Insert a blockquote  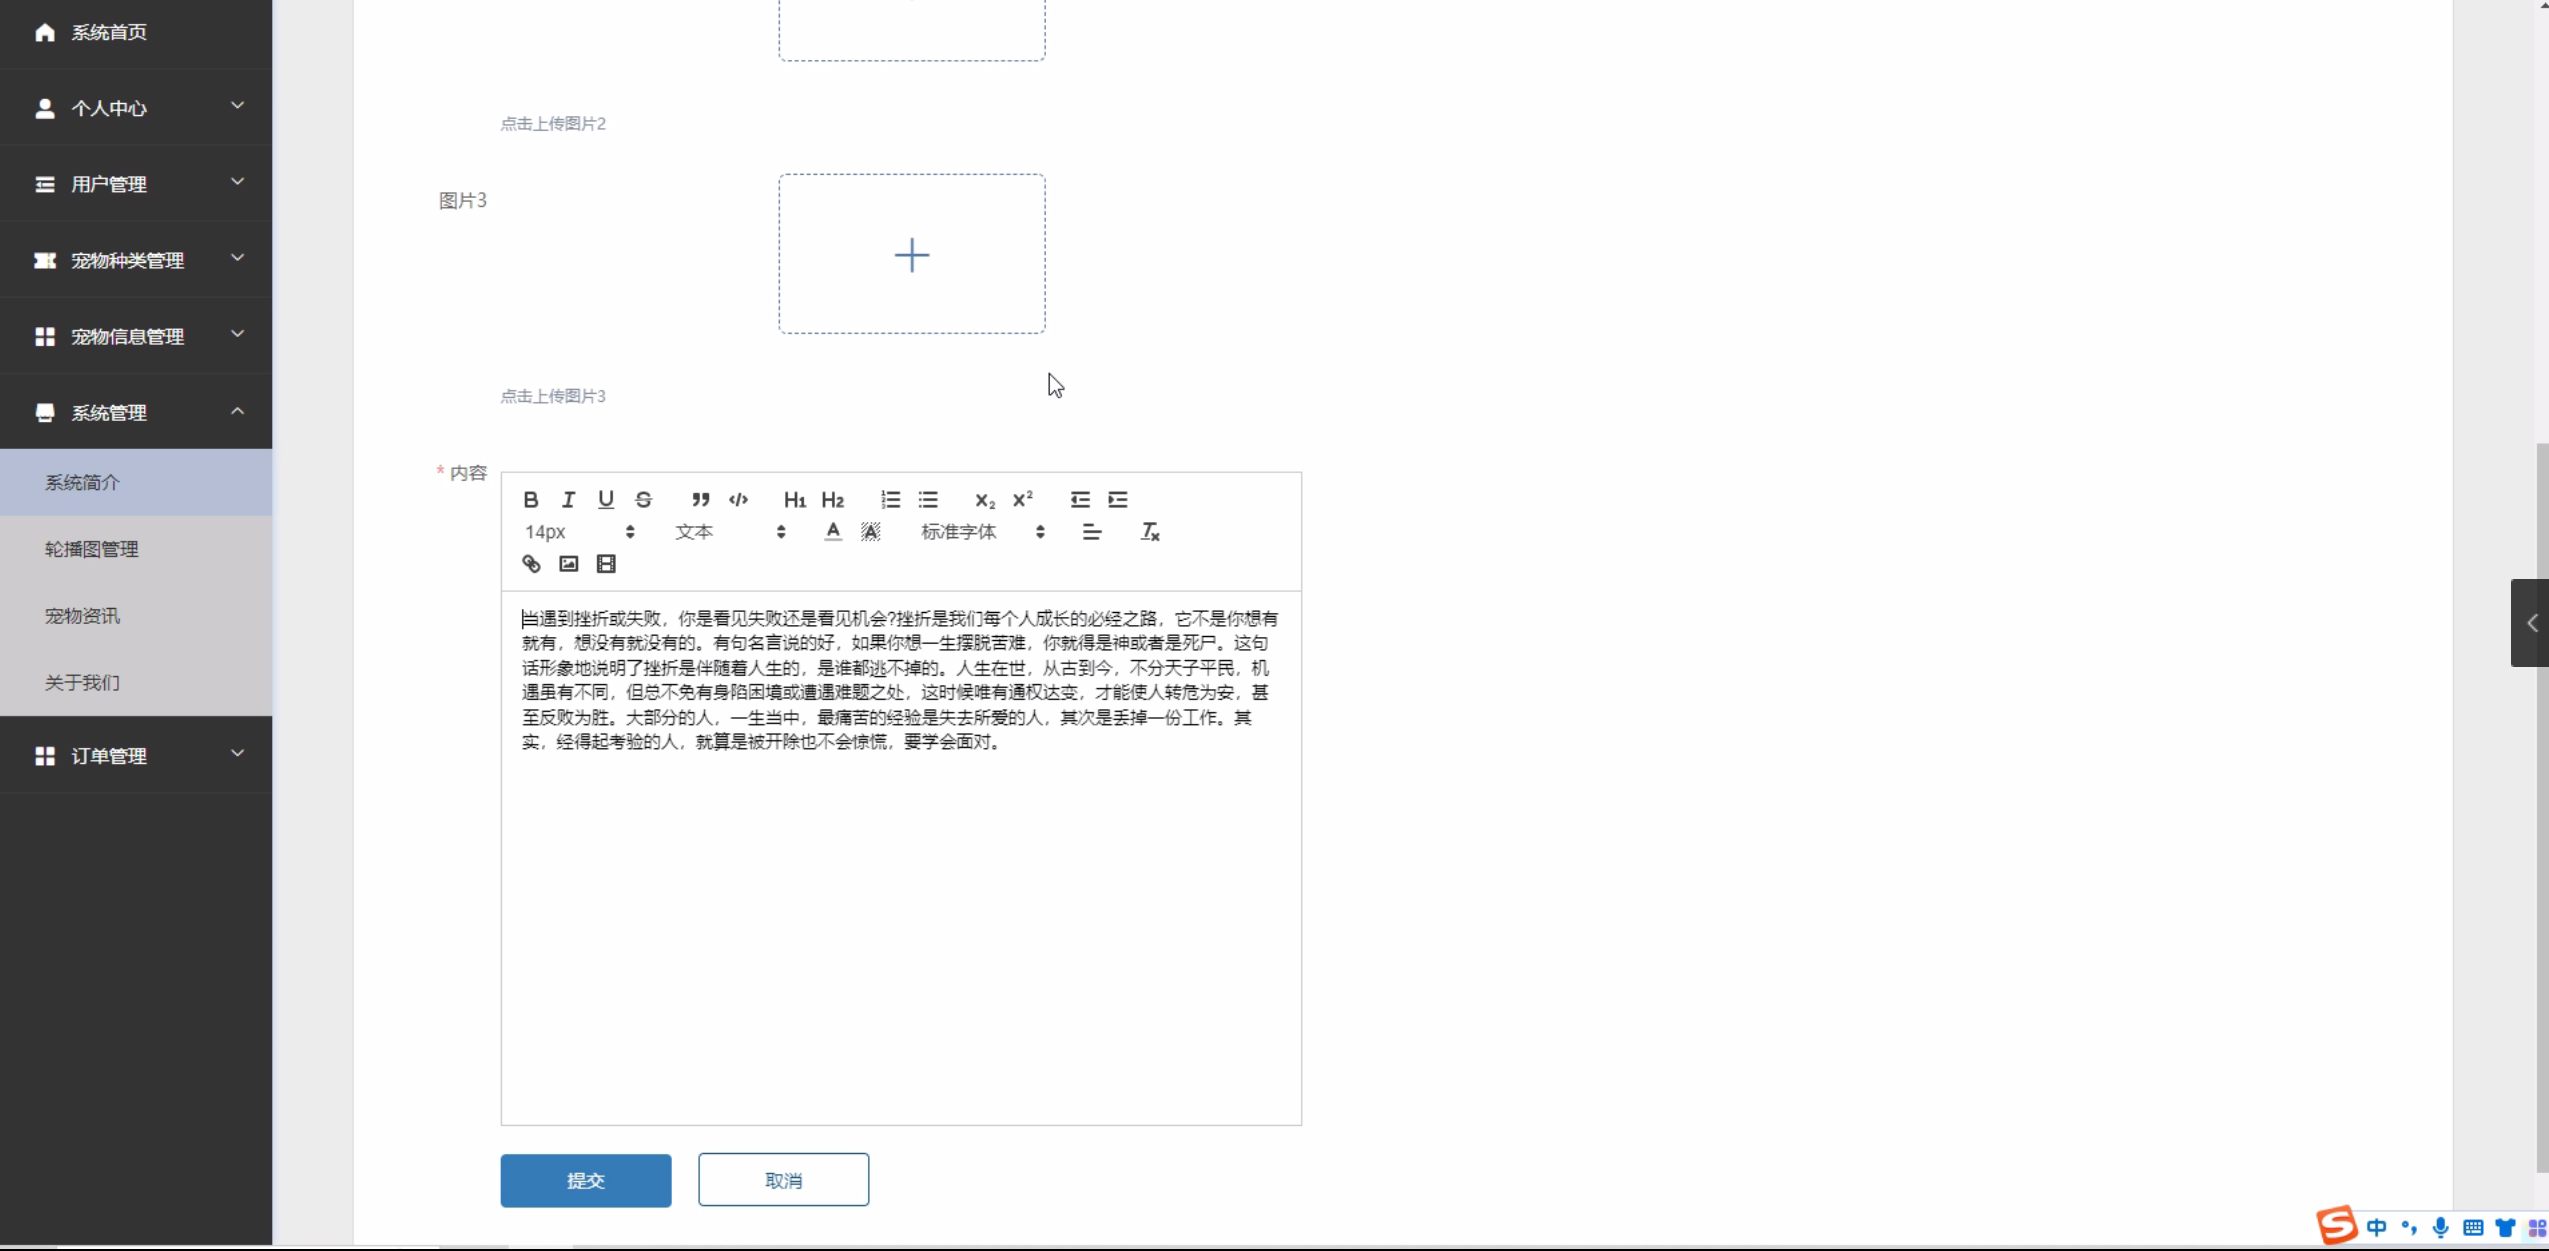[x=700, y=499]
